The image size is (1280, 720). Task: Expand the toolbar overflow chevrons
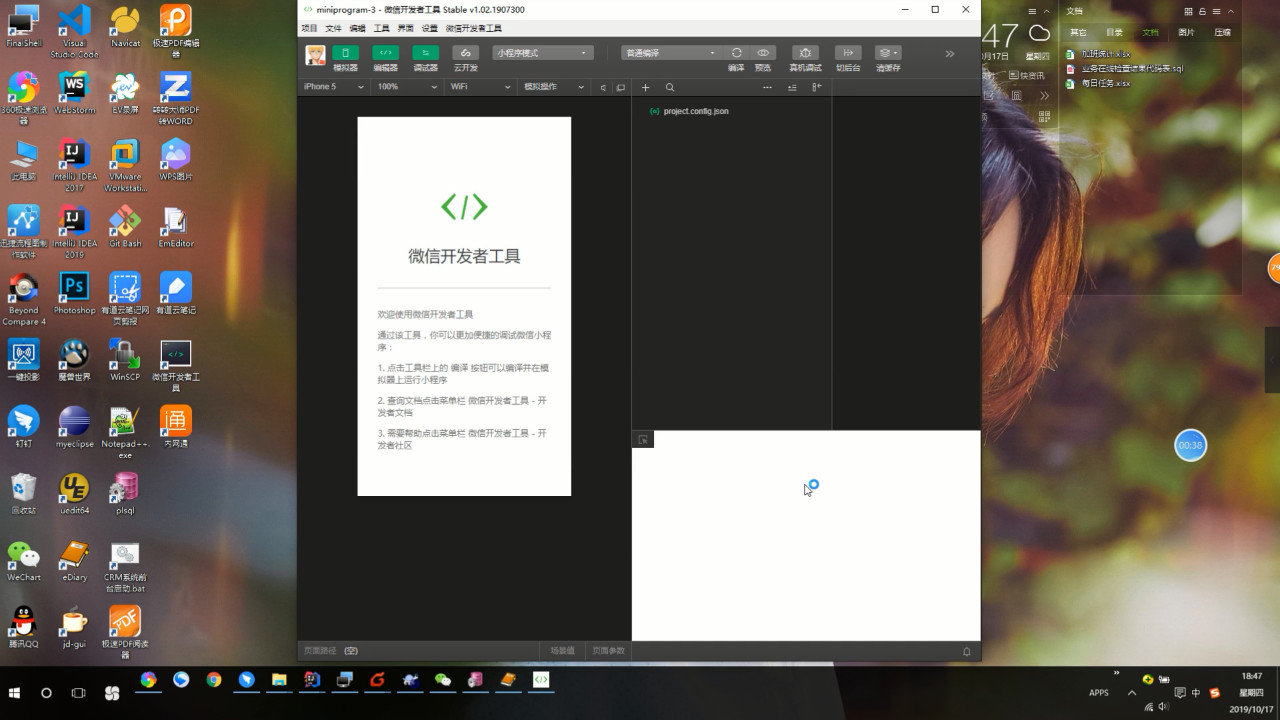pos(950,54)
